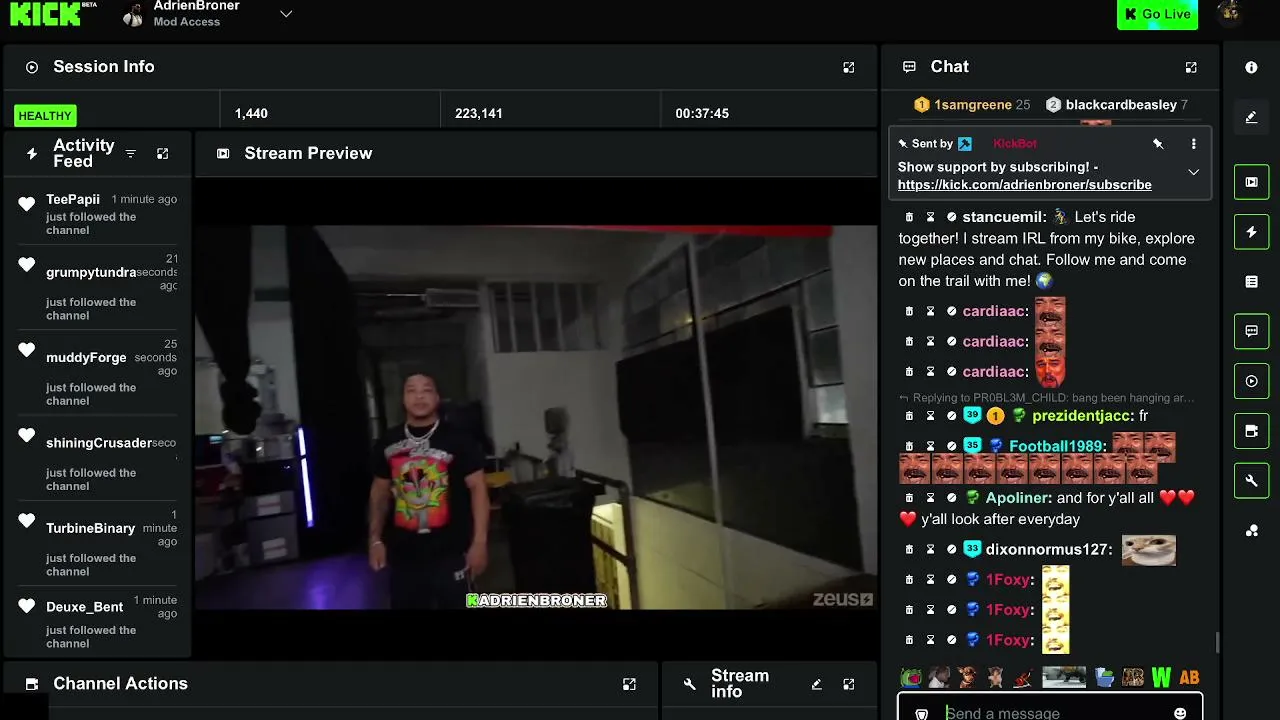Click the chat scrollbar thumb
Image resolution: width=1280 pixels, height=720 pixels.
pyautogui.click(x=1217, y=641)
